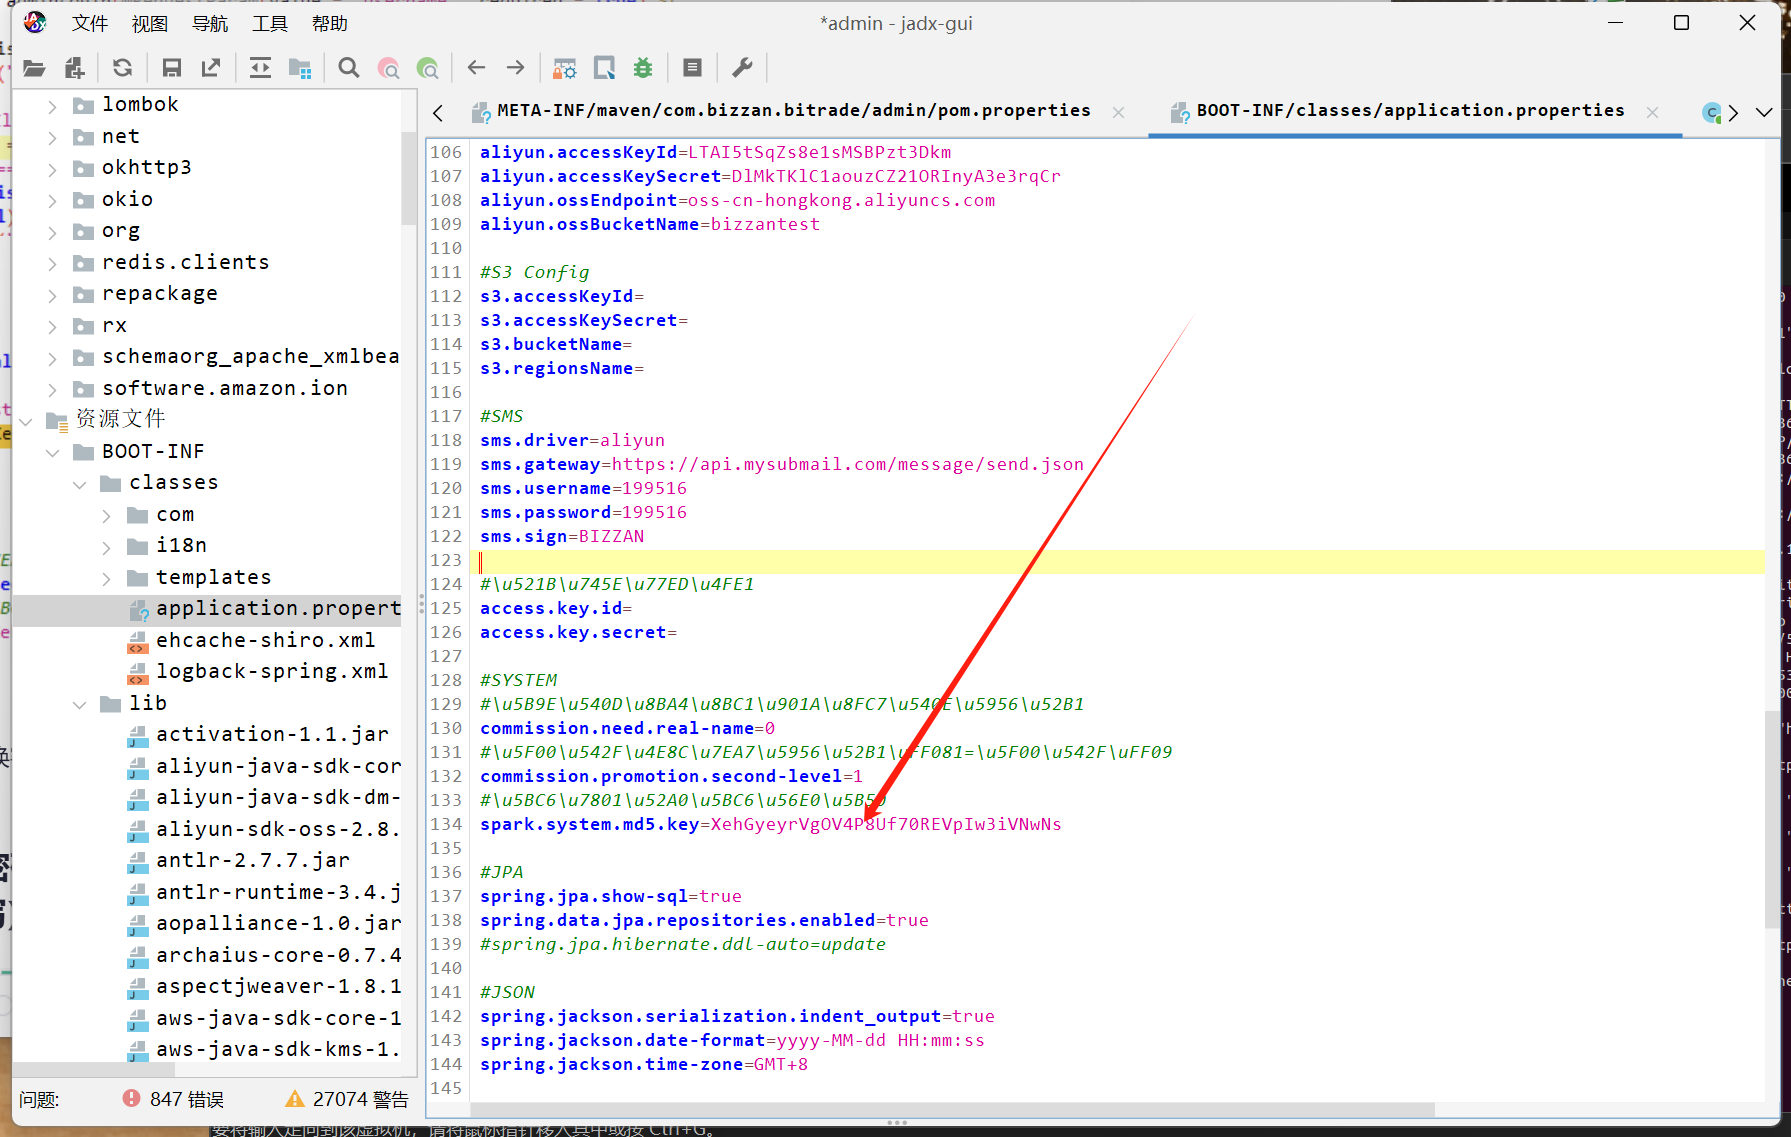Click the add files toolbar icon
The image size is (1791, 1137).
click(x=75, y=68)
